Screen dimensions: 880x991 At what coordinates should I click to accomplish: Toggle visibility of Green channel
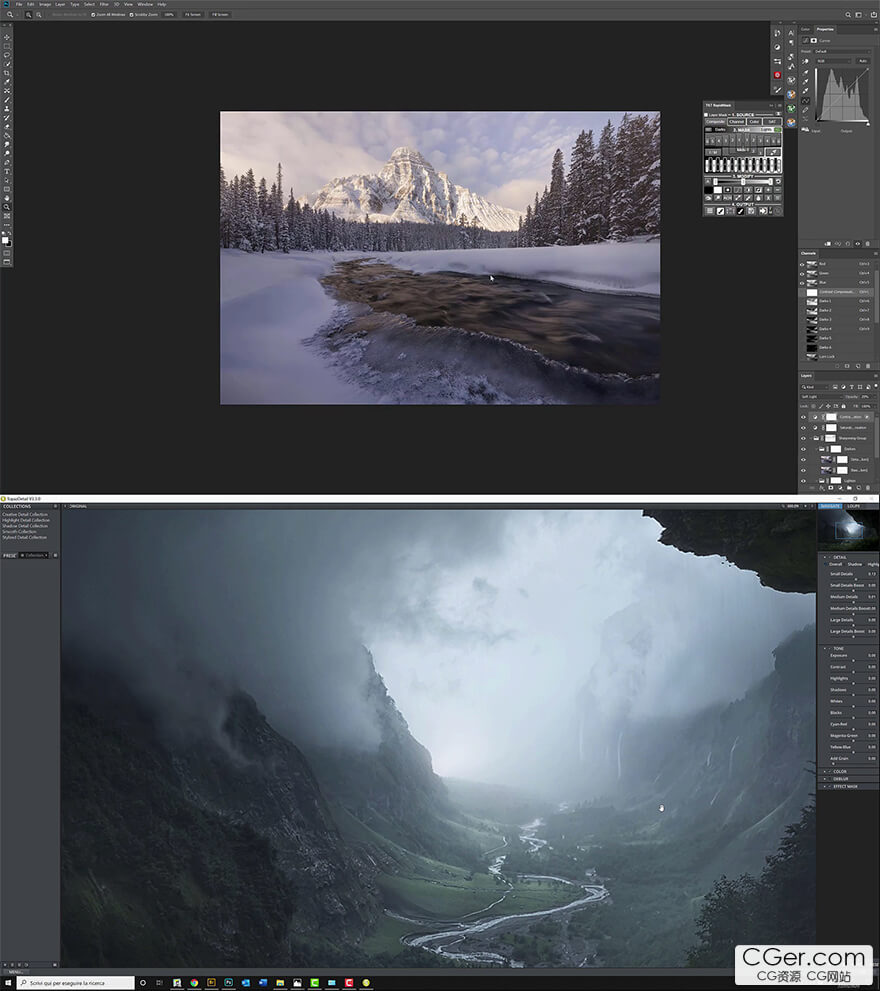click(x=802, y=274)
